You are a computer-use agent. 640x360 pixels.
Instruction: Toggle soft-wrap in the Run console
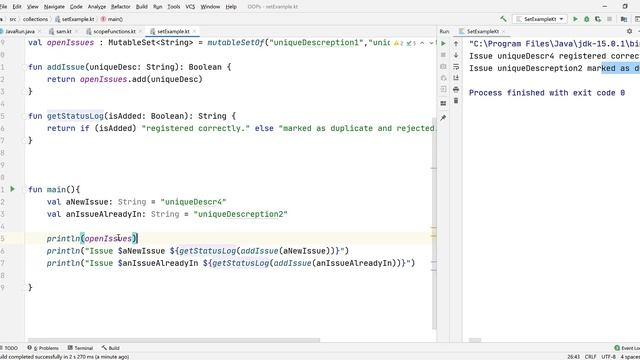tap(456, 67)
